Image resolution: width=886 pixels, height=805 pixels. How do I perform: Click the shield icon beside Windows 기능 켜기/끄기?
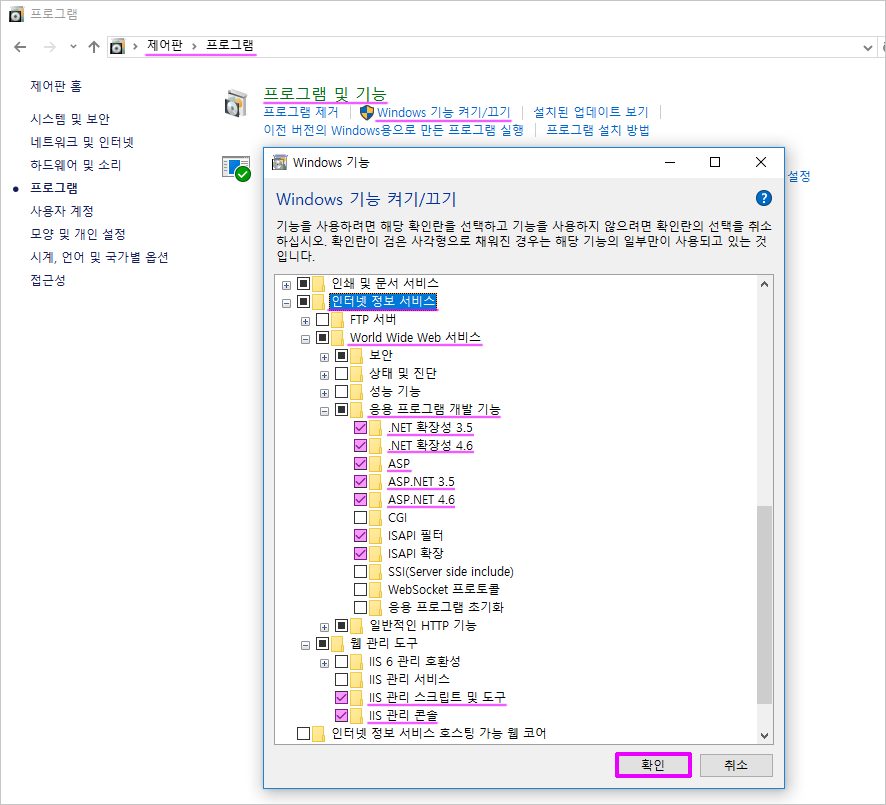pos(367,111)
